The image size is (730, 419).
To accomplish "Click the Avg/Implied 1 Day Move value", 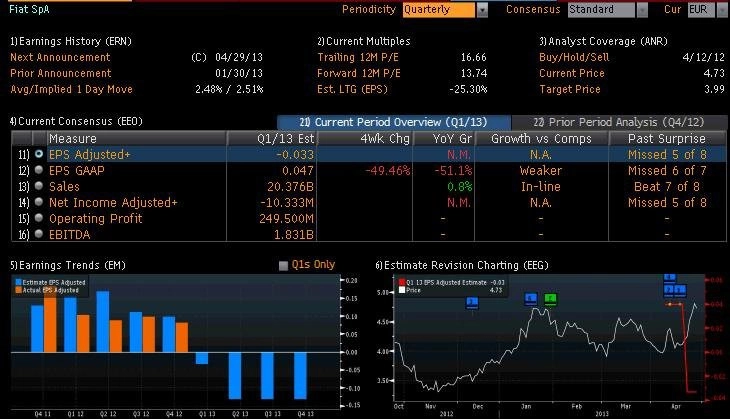I will pyautogui.click(x=229, y=89).
